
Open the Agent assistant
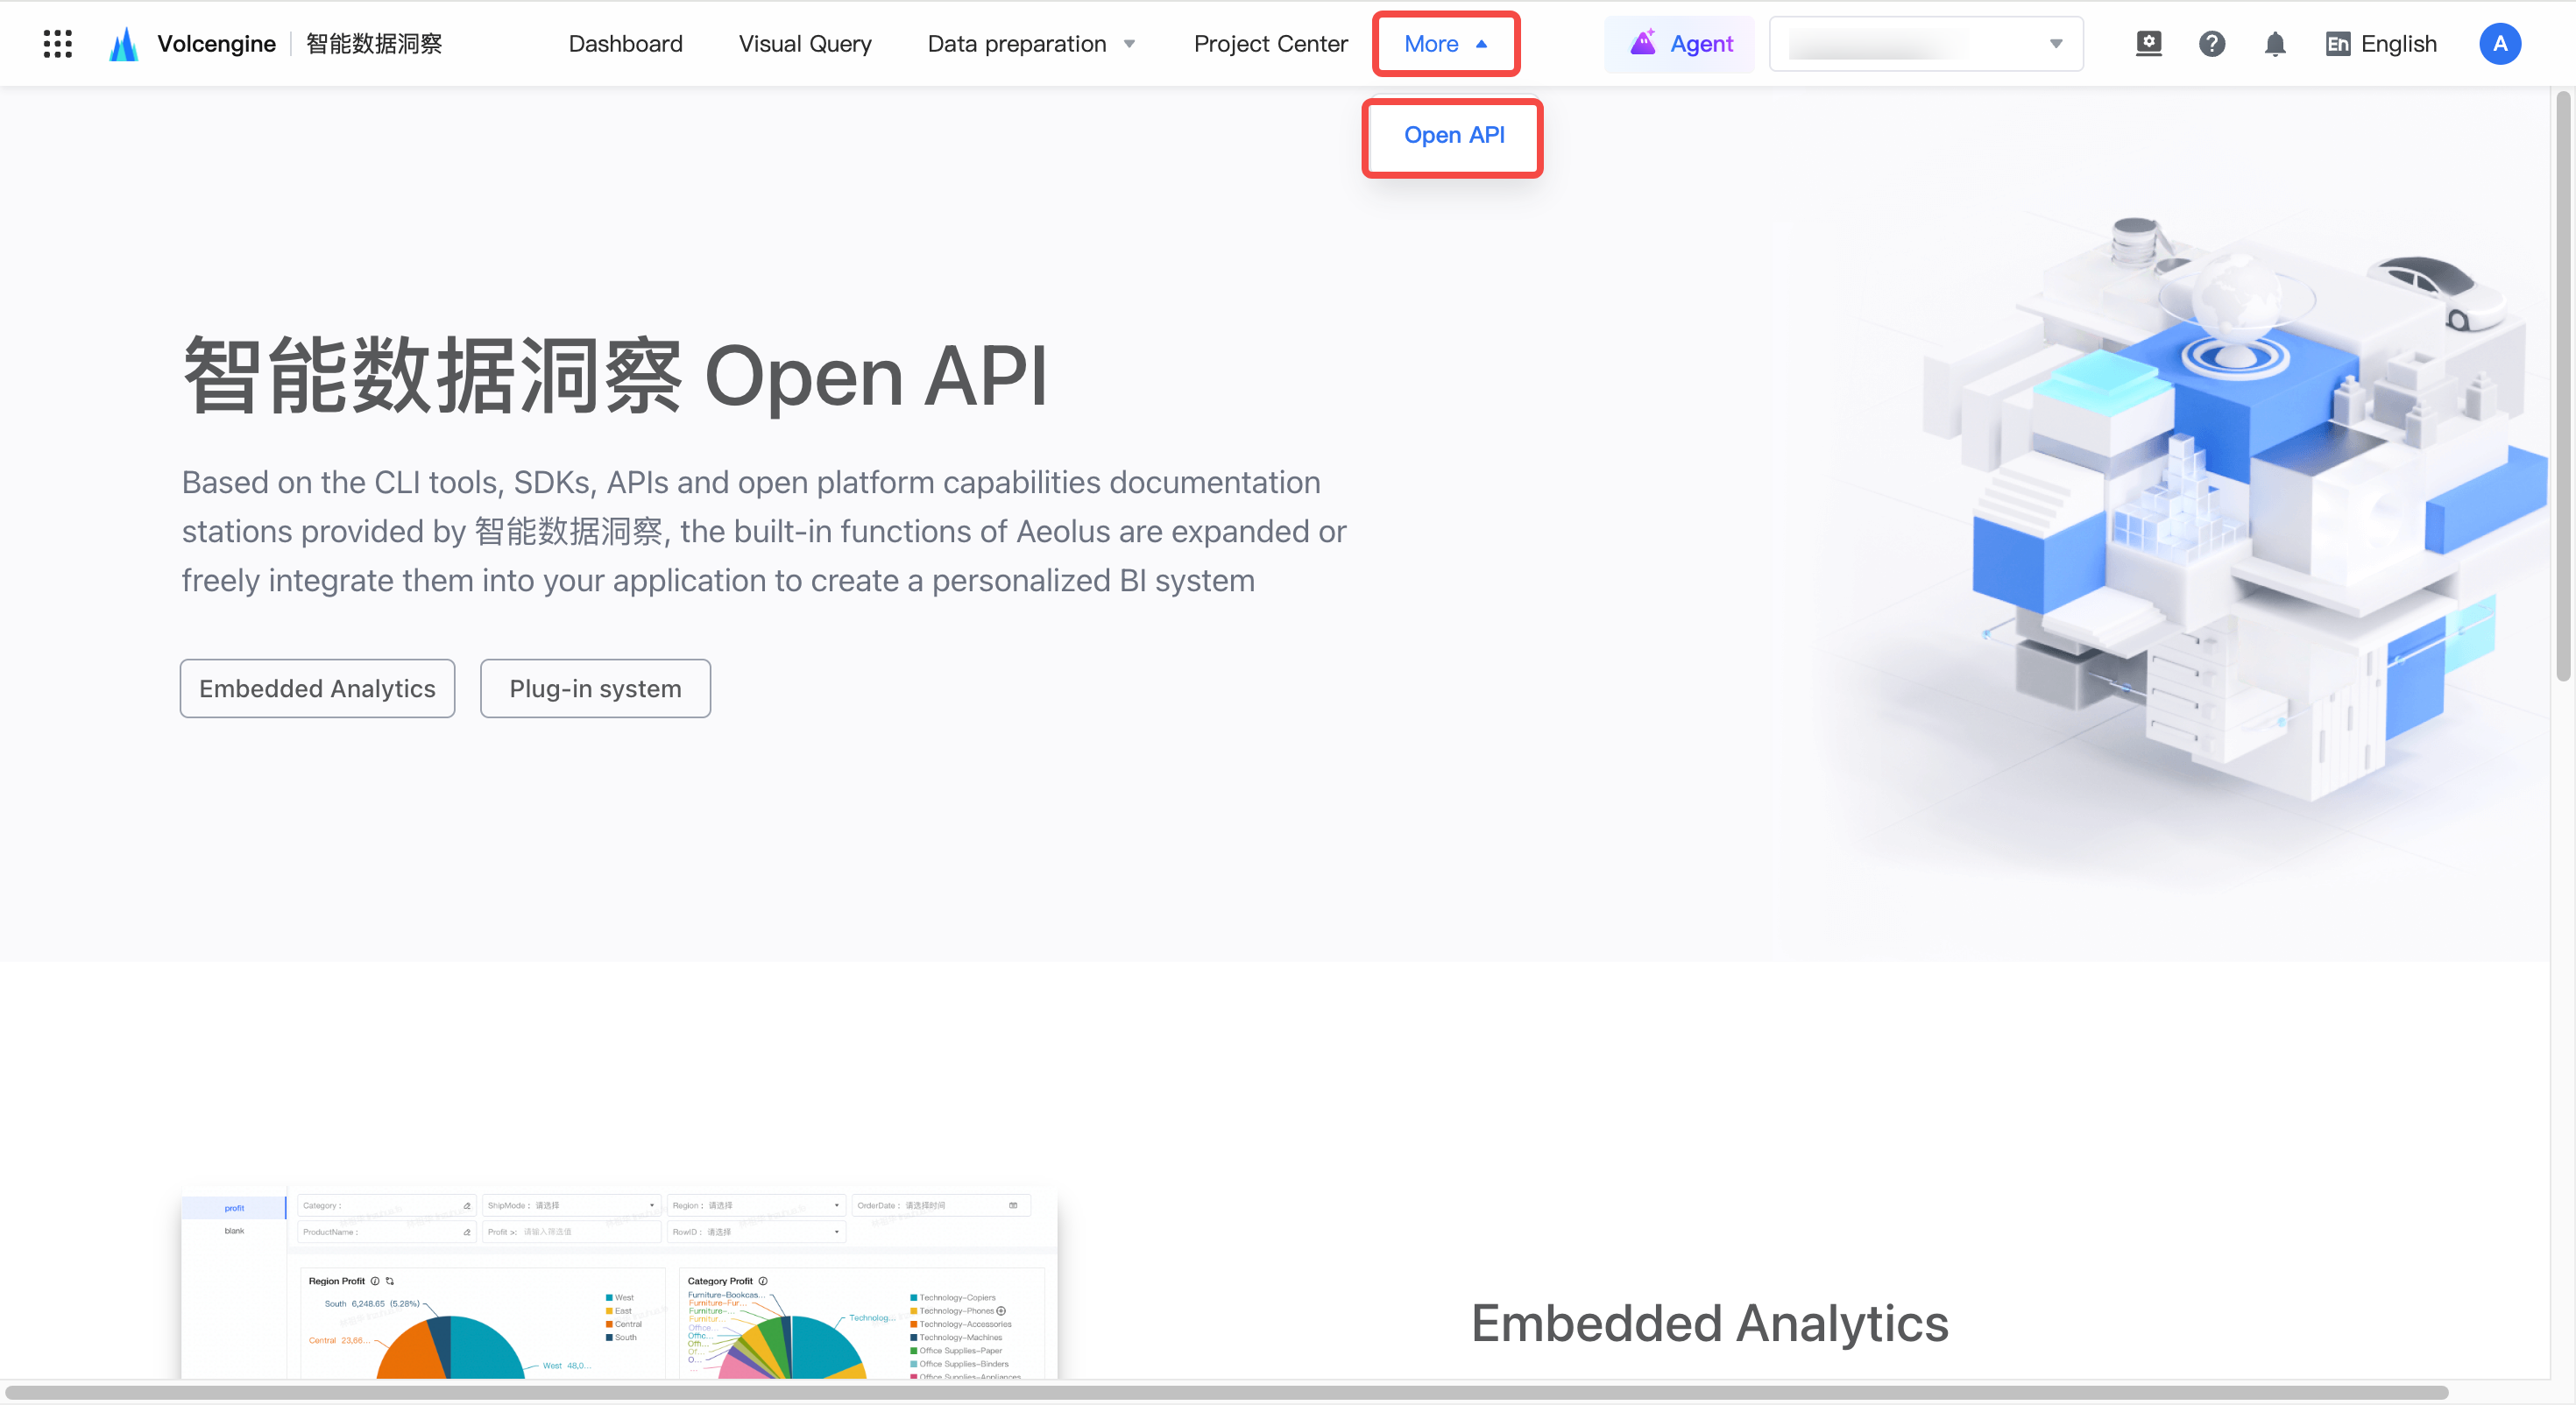click(x=1679, y=44)
